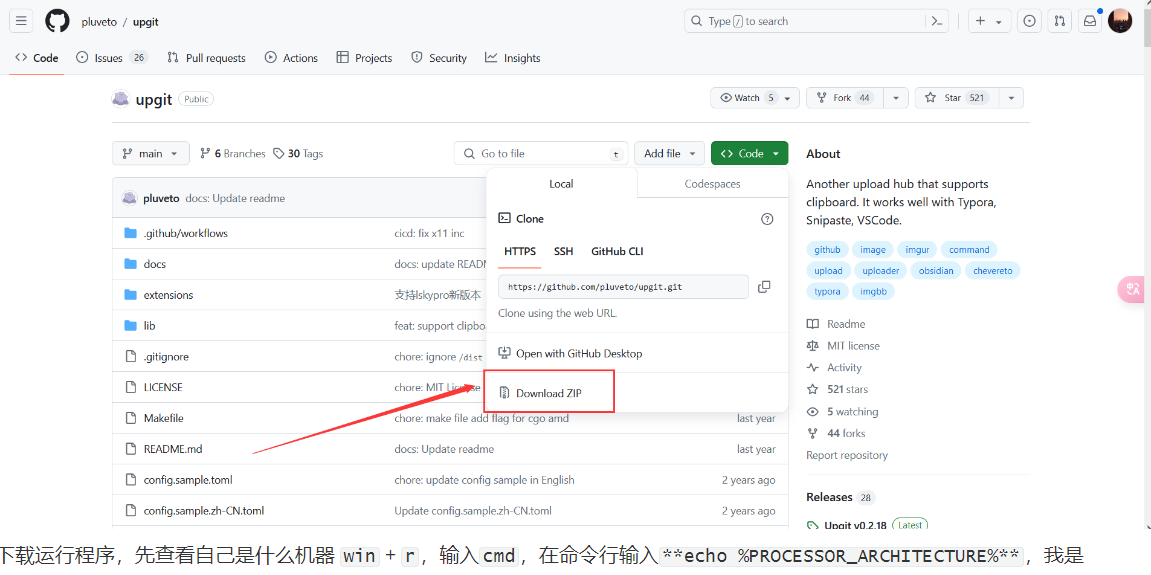1151x575 pixels.
Task: Open the Readme link in About
Action: (836, 325)
